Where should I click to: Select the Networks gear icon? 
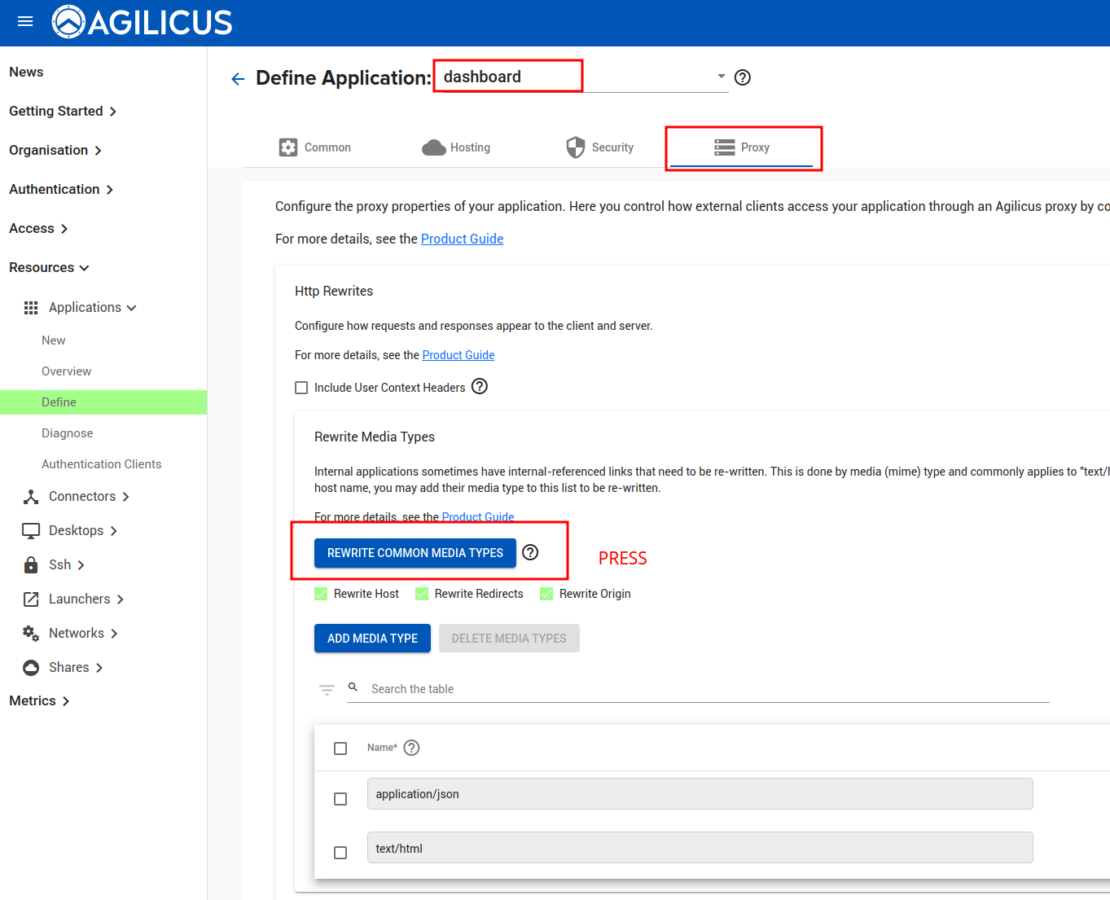click(x=31, y=632)
